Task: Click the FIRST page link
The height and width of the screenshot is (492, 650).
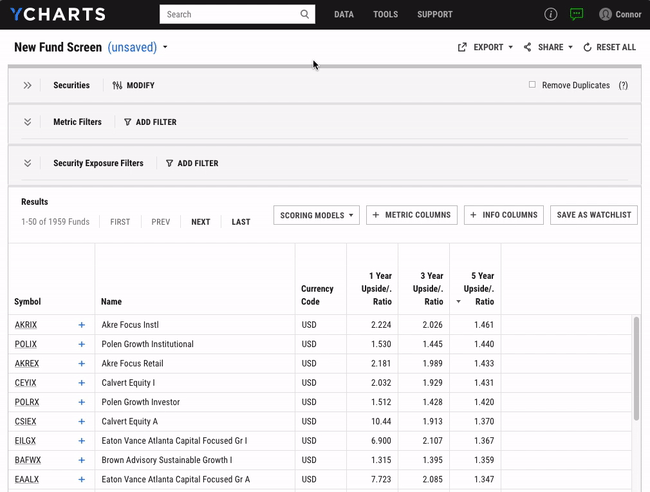Action: pos(120,222)
